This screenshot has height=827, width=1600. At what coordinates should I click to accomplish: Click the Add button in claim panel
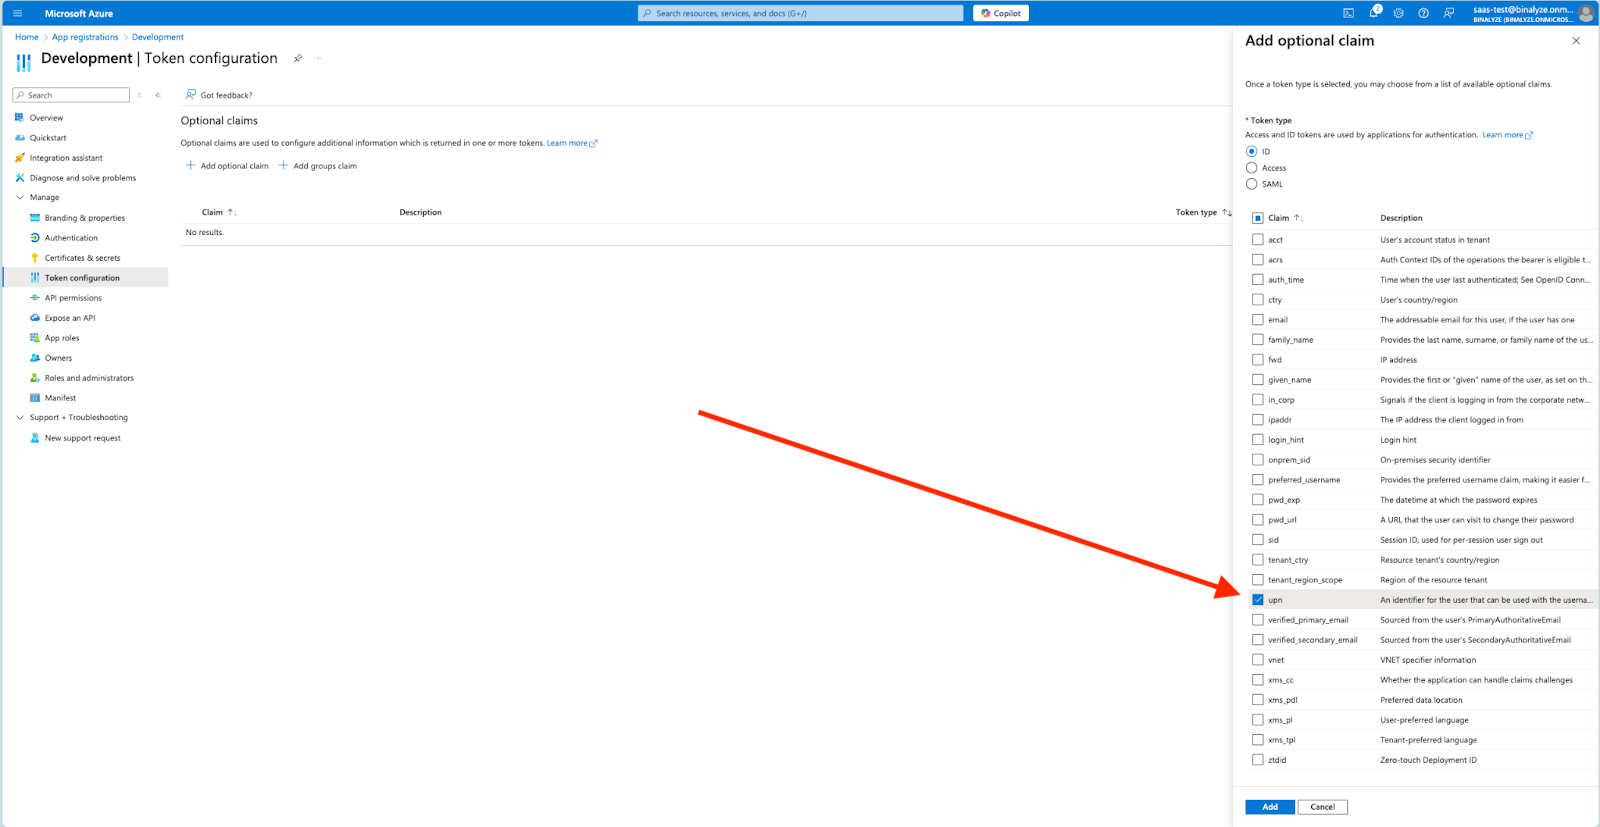click(x=1269, y=807)
